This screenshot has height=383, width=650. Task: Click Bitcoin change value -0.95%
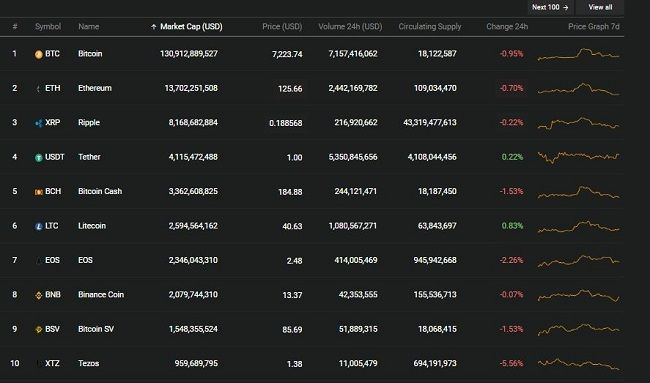[x=512, y=53]
